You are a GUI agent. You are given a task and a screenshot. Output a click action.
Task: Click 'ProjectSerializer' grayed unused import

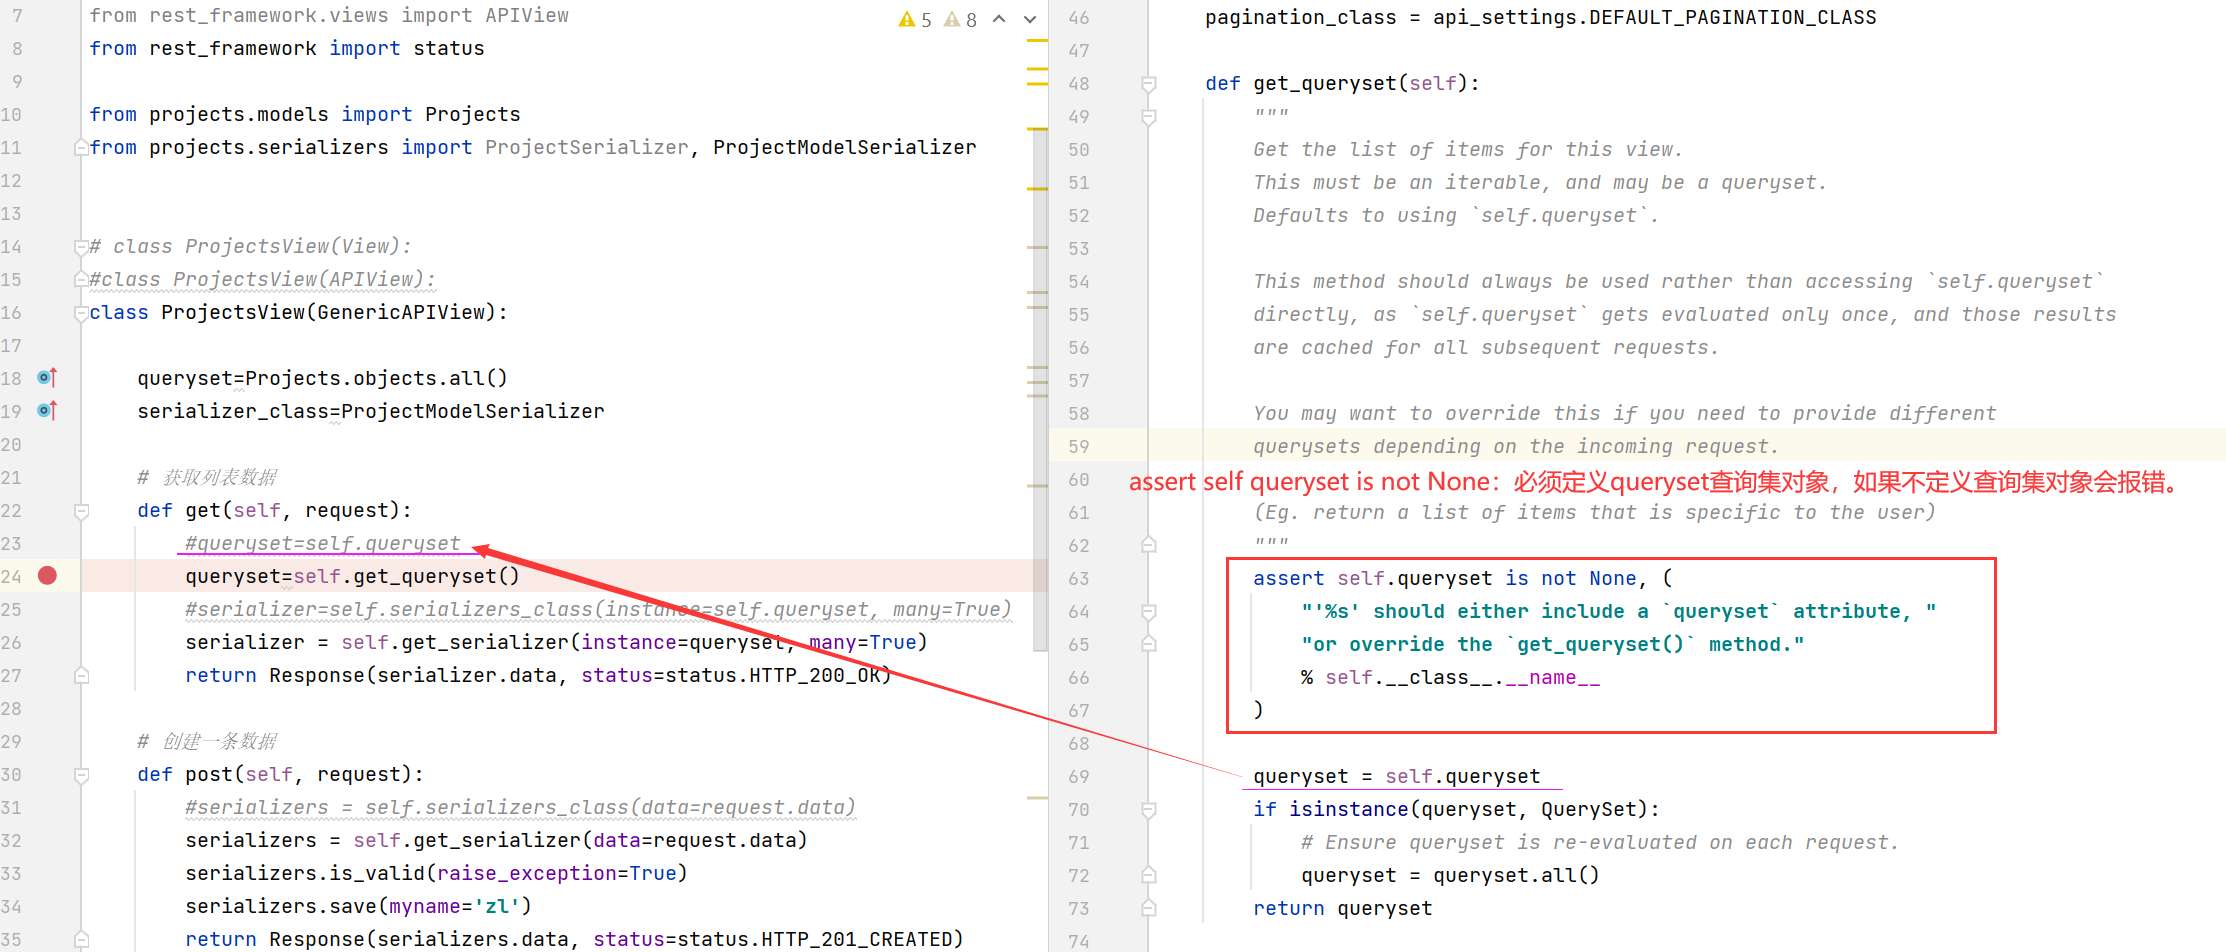click(587, 147)
